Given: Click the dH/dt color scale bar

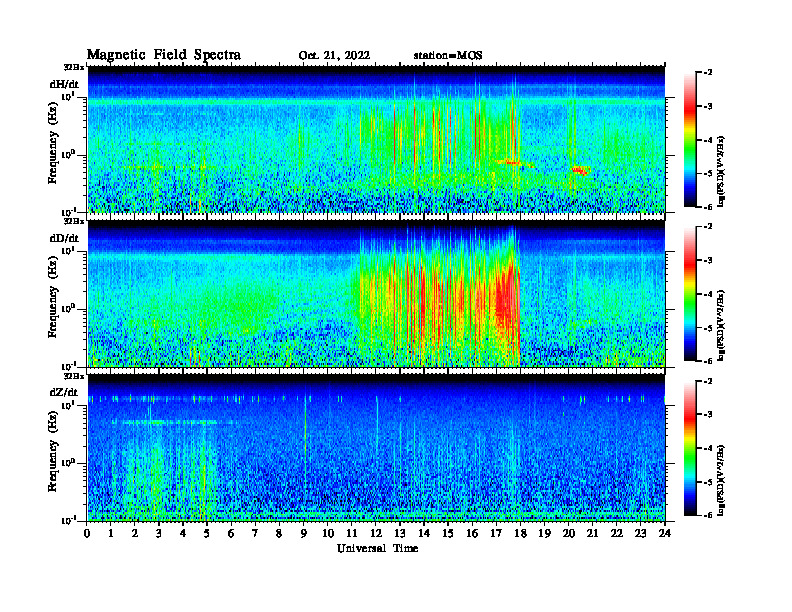Looking at the screenshot, I should 690,140.
